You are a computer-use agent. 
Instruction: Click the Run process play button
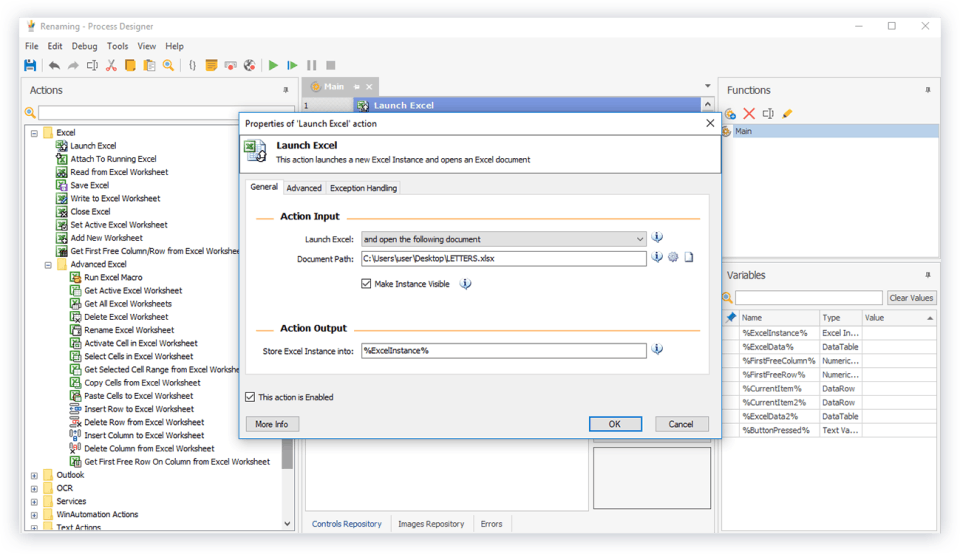pos(273,65)
